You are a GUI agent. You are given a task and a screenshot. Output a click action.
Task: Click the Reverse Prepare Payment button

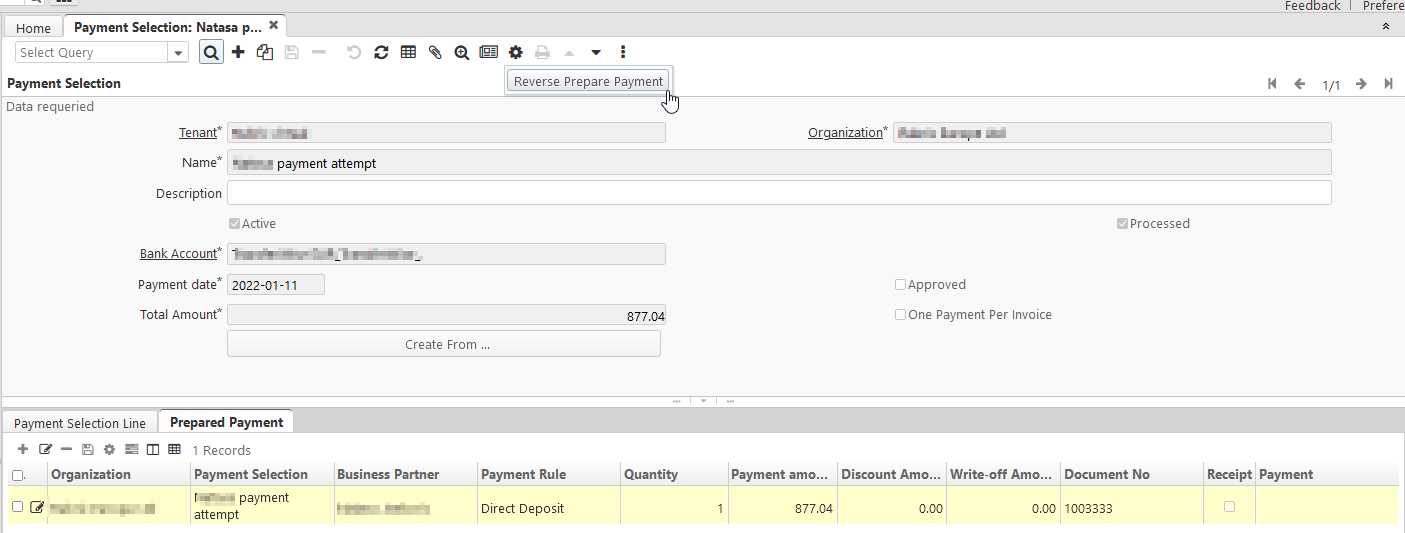pyautogui.click(x=588, y=81)
